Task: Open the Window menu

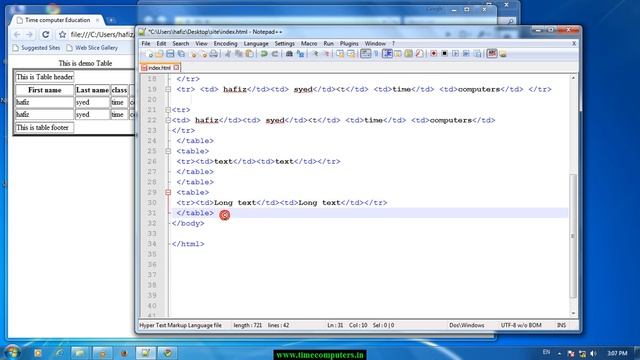Action: 375,43
